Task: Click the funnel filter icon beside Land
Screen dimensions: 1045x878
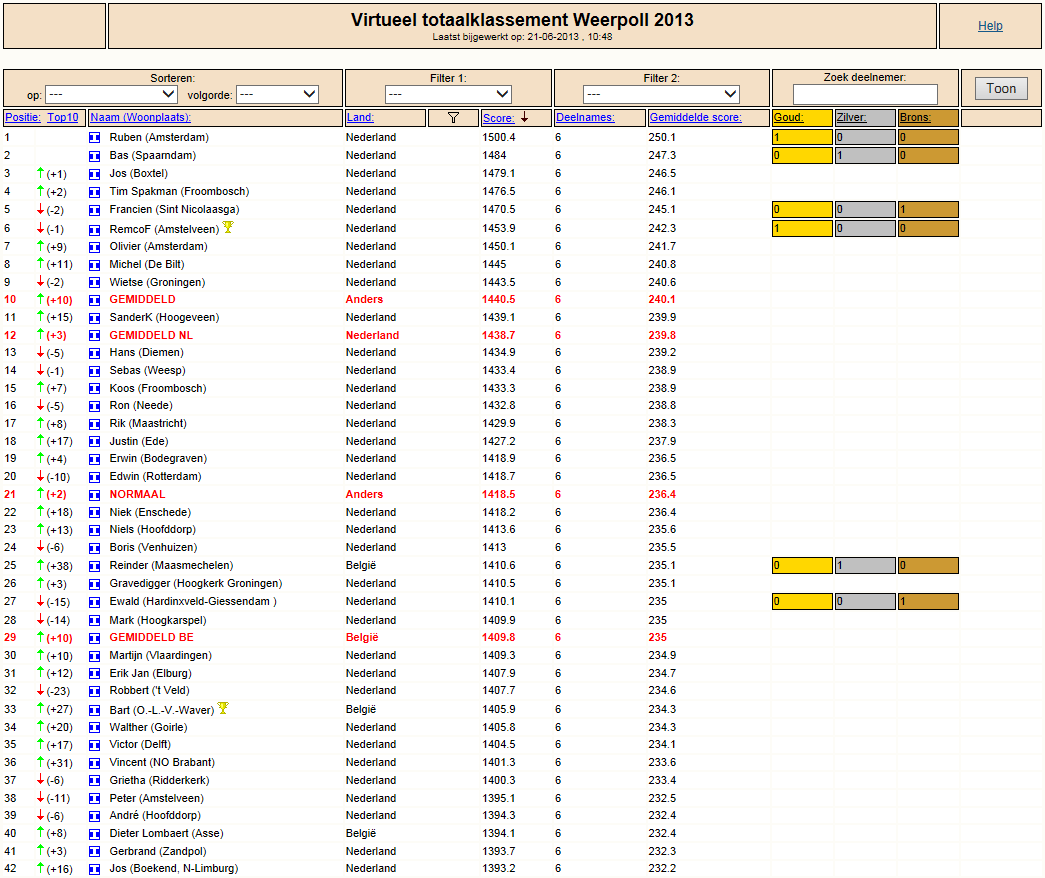Action: point(453,118)
